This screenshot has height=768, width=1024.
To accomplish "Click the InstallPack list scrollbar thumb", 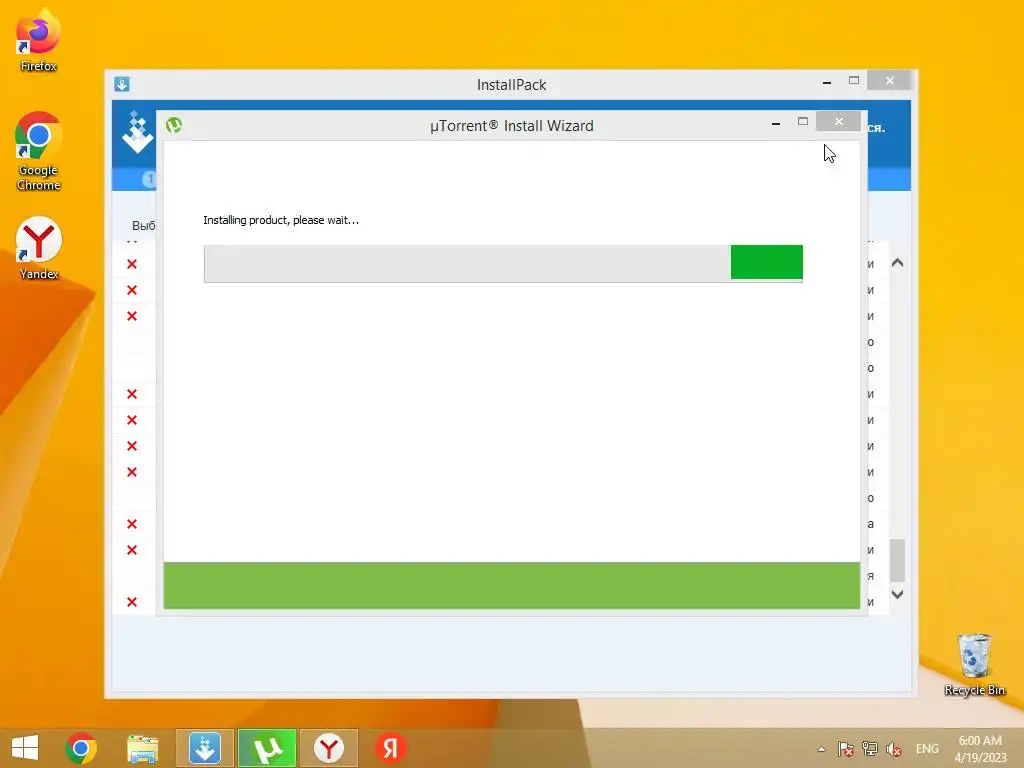I will 897,560.
